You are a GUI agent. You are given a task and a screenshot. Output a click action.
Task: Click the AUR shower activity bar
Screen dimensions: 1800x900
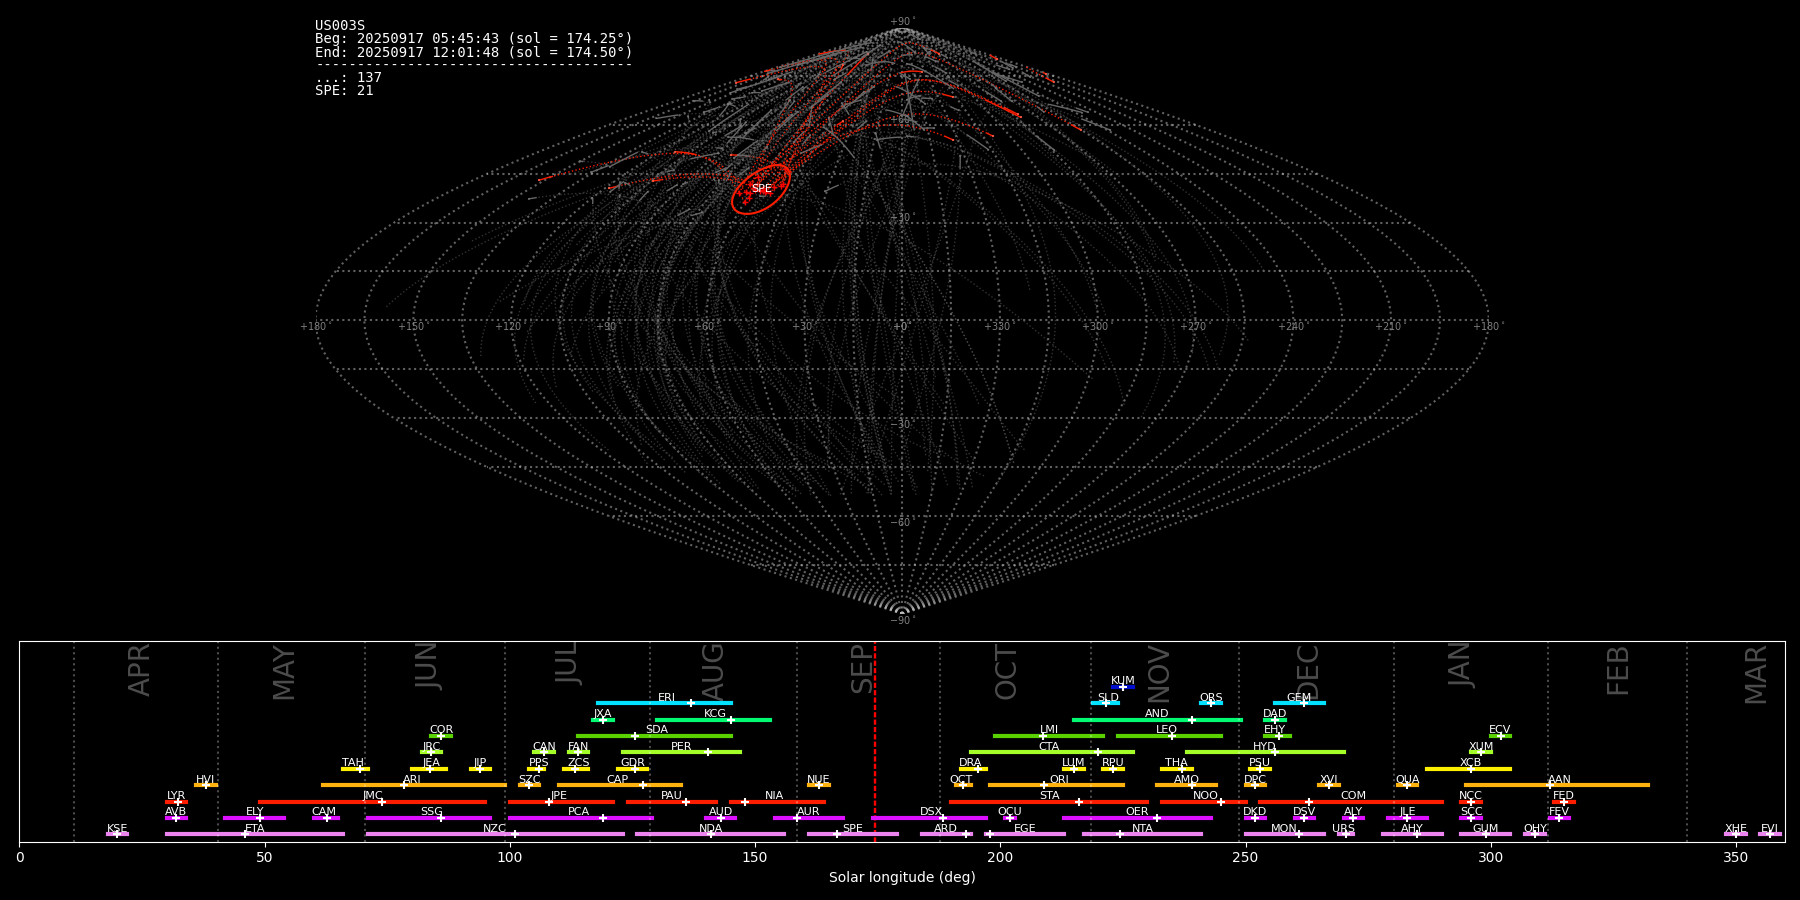point(808,818)
